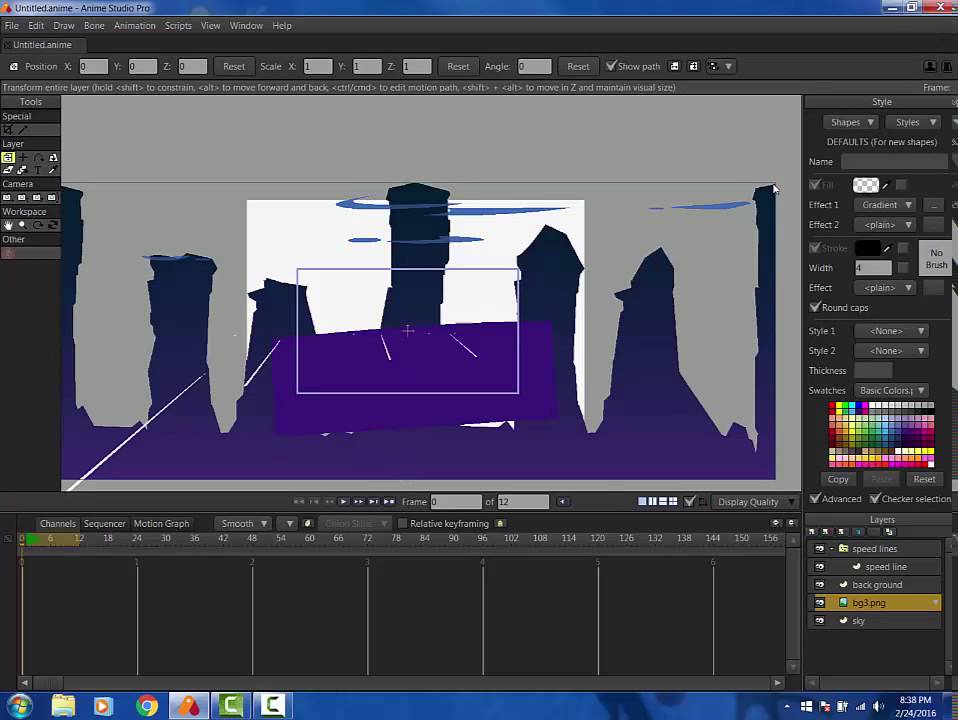Open the Animation menu
Image resolution: width=958 pixels, height=720 pixels.
click(134, 26)
